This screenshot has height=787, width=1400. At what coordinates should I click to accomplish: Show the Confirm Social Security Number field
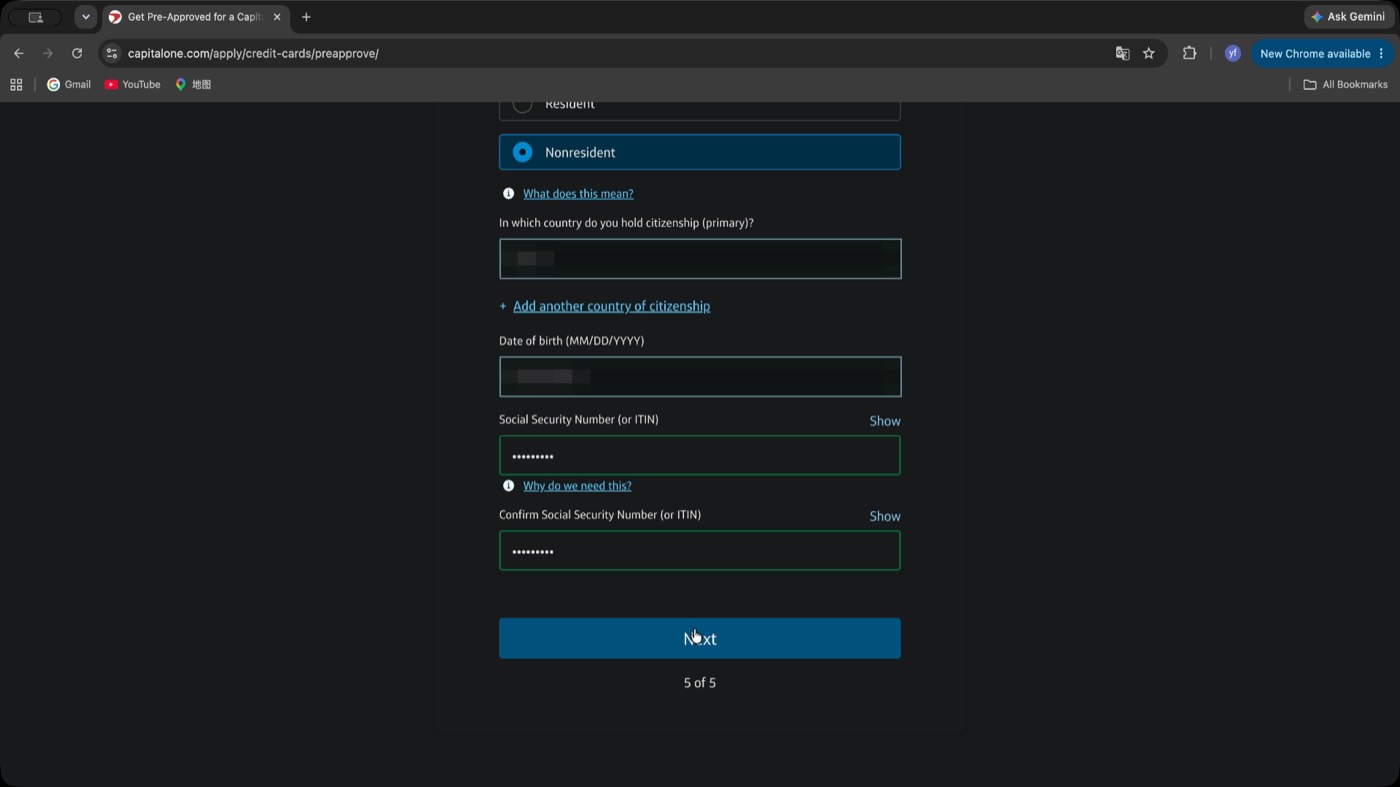[885, 516]
